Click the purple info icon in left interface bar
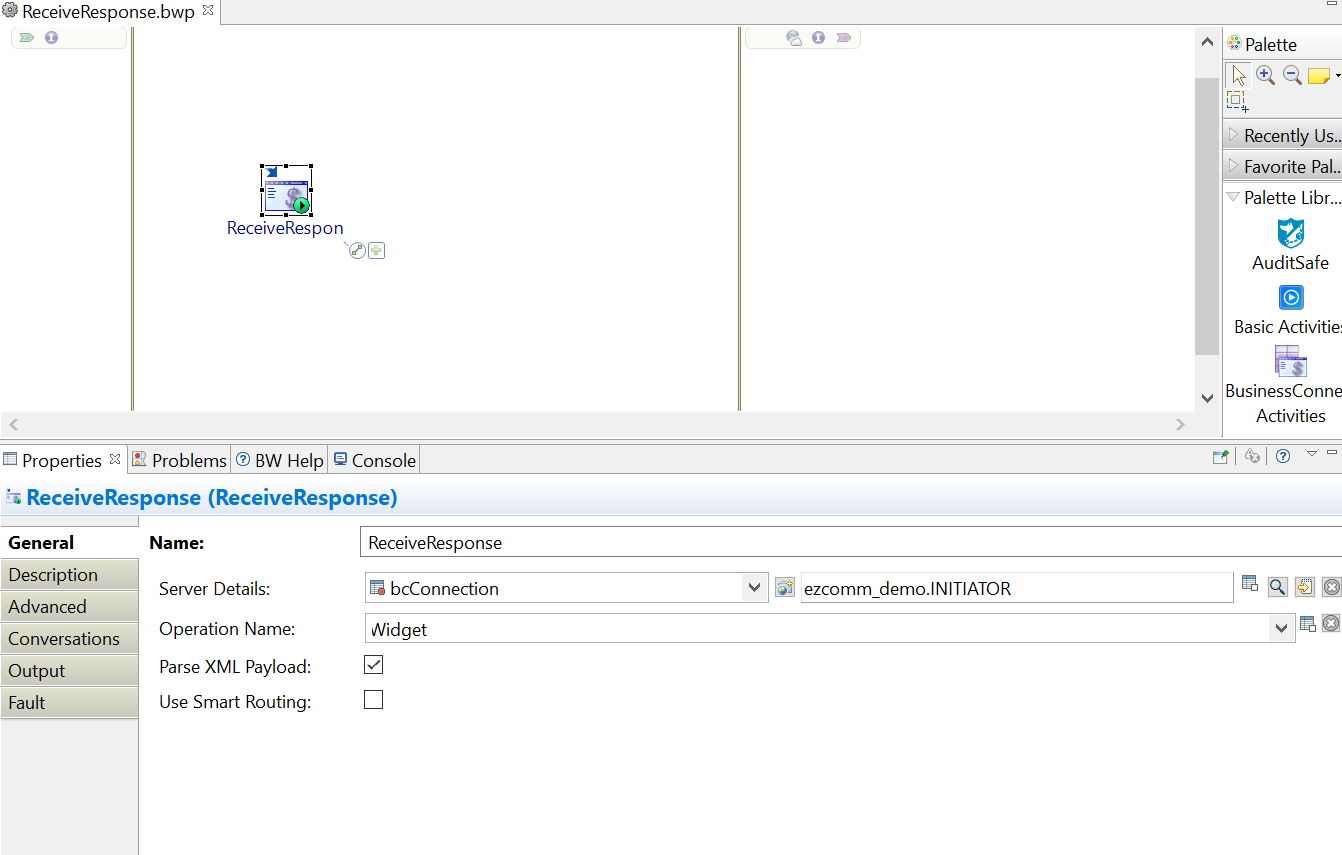Viewport: 1342px width, 855px height. (51, 38)
